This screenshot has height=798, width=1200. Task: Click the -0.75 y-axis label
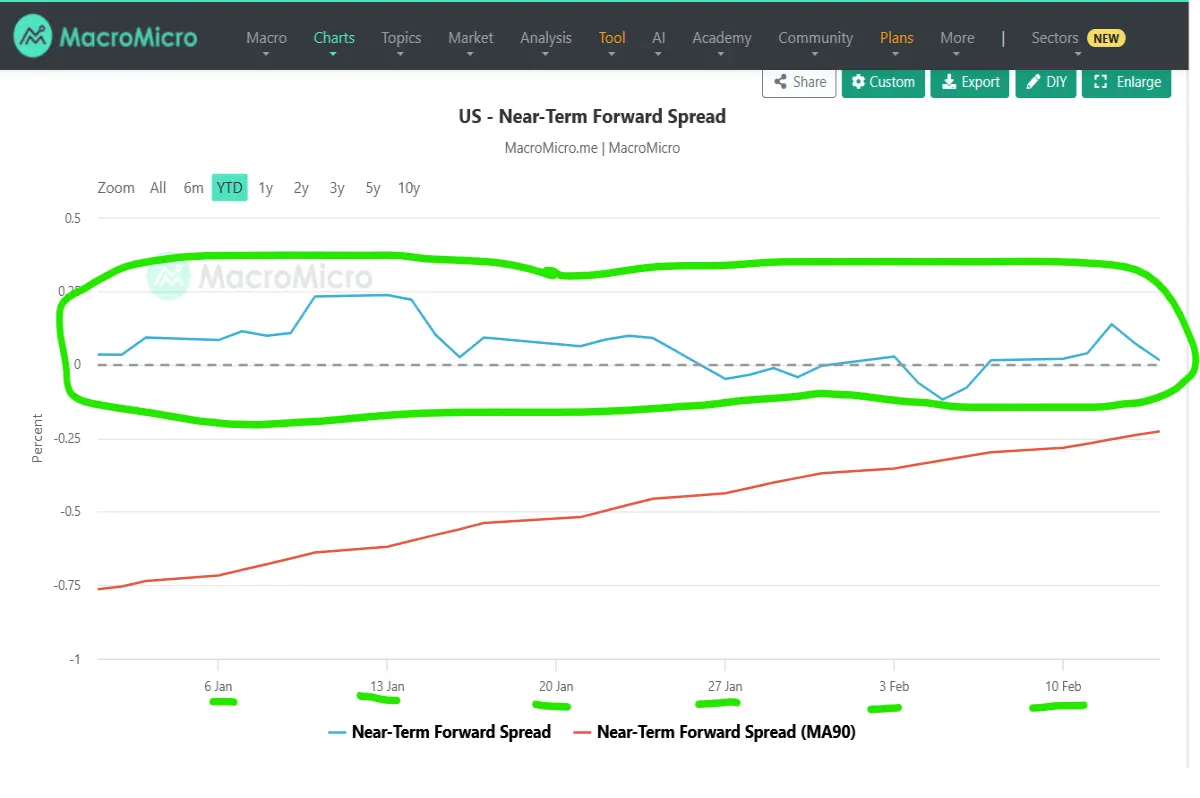pos(65,586)
